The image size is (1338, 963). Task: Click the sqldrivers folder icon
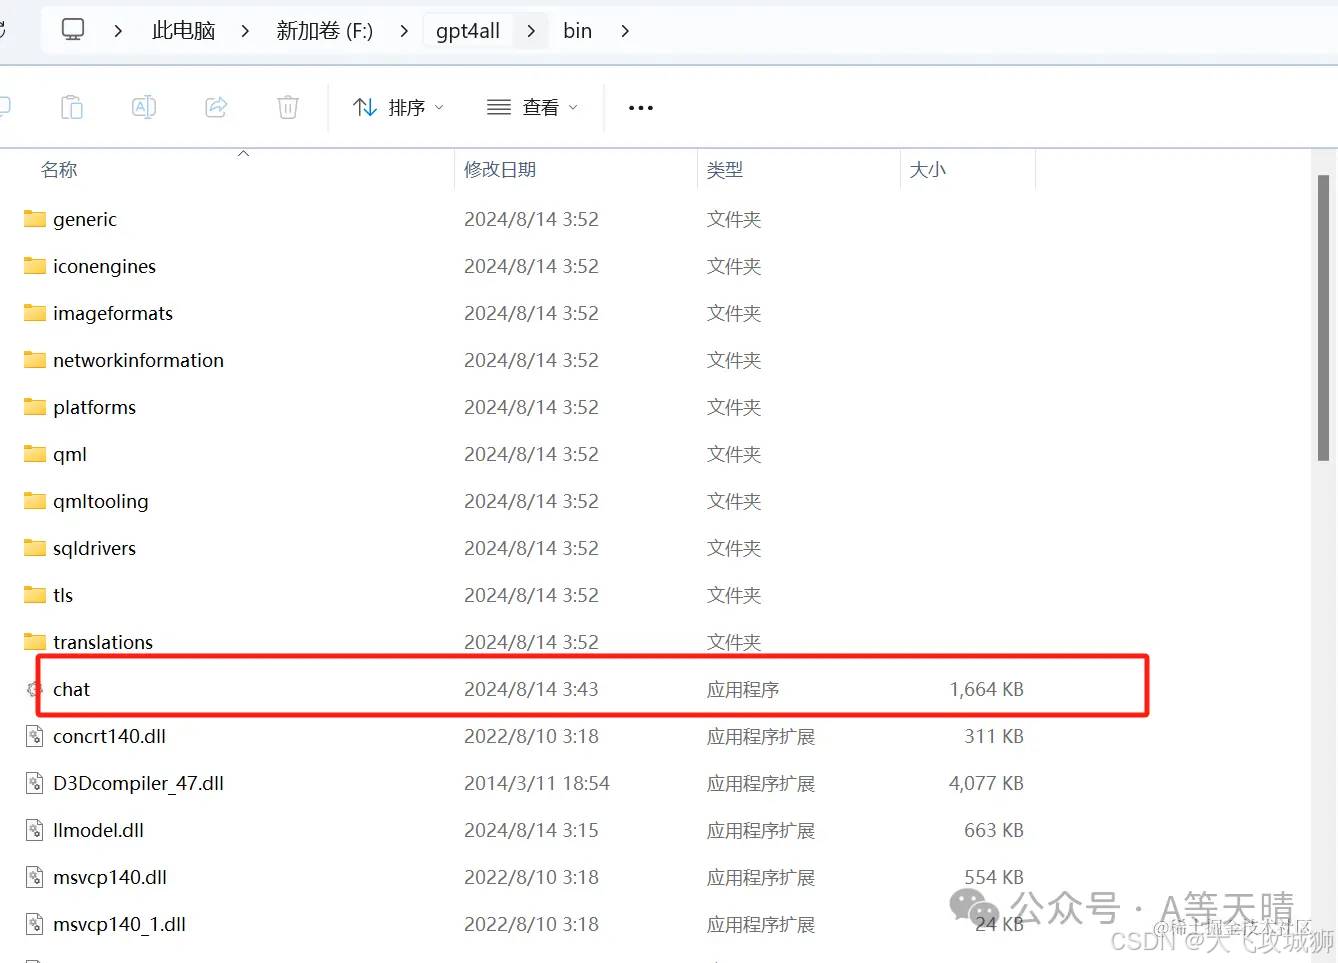click(35, 548)
